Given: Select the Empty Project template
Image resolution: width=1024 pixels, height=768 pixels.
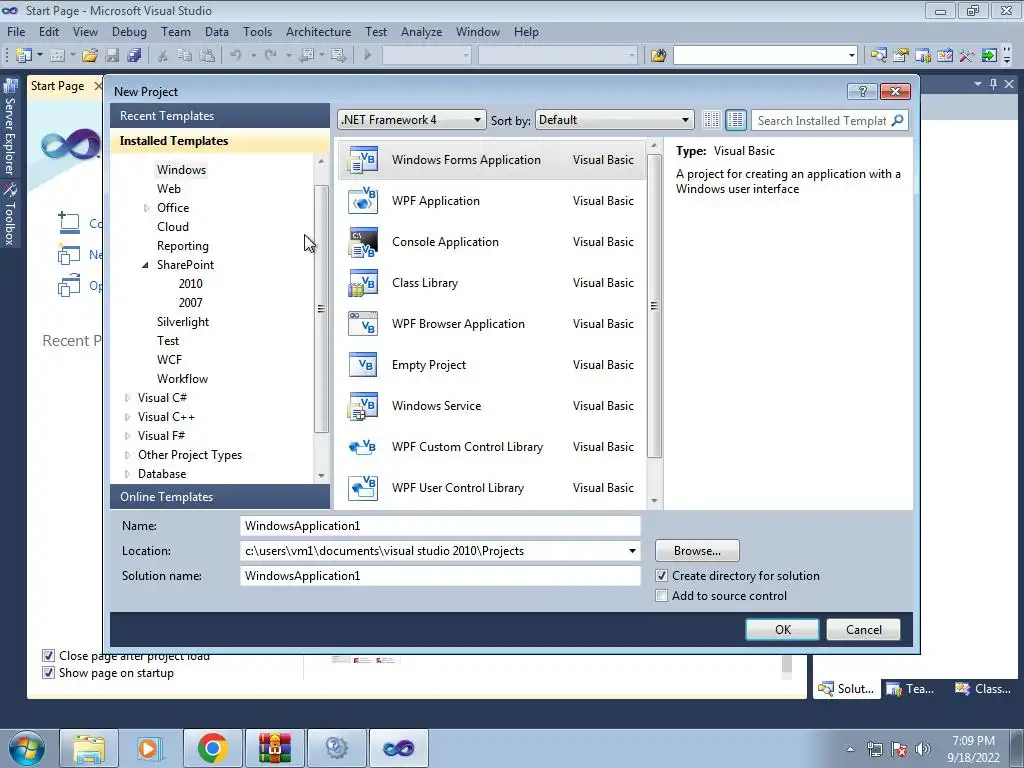Looking at the screenshot, I should click(x=491, y=365).
